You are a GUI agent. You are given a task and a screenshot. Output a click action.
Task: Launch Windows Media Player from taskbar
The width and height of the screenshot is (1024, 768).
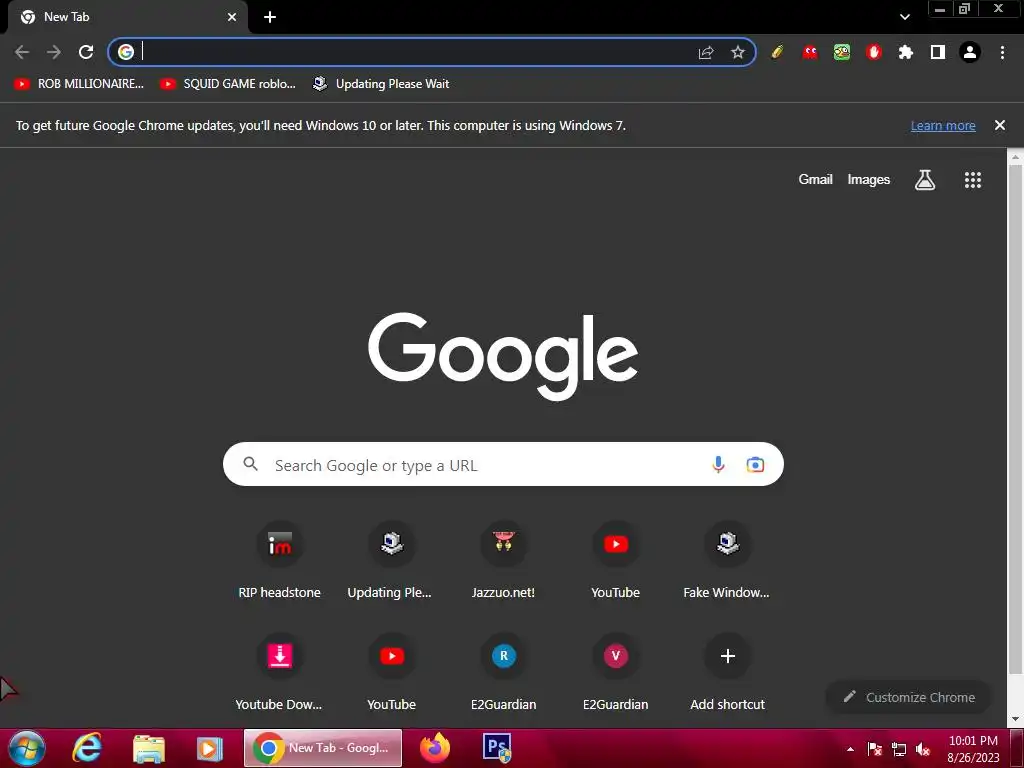210,748
